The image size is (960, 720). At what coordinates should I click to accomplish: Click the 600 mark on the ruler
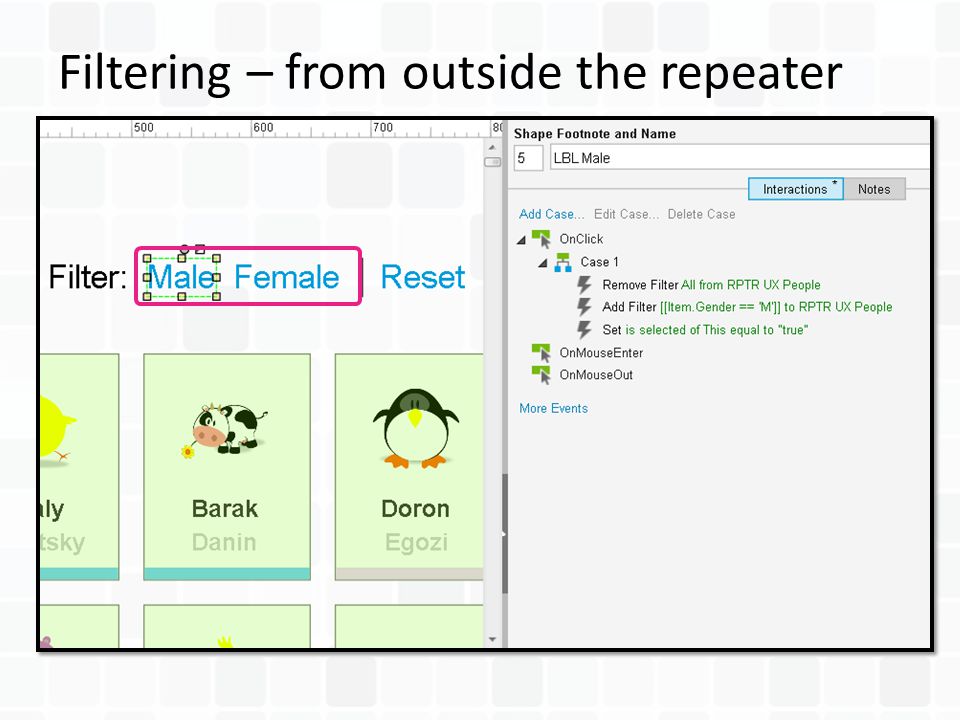pos(263,127)
